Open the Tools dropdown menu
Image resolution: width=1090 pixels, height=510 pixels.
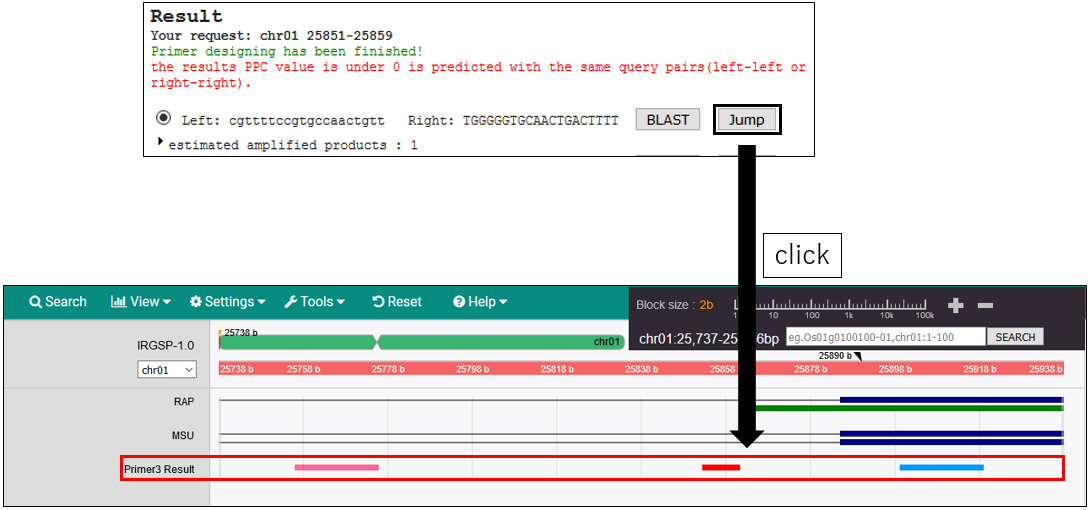pos(314,302)
